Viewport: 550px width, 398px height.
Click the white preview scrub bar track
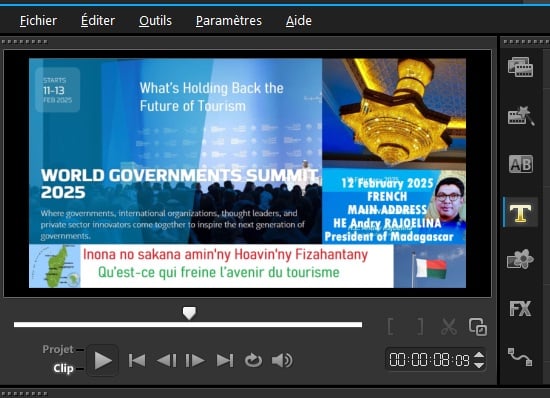pos(188,325)
